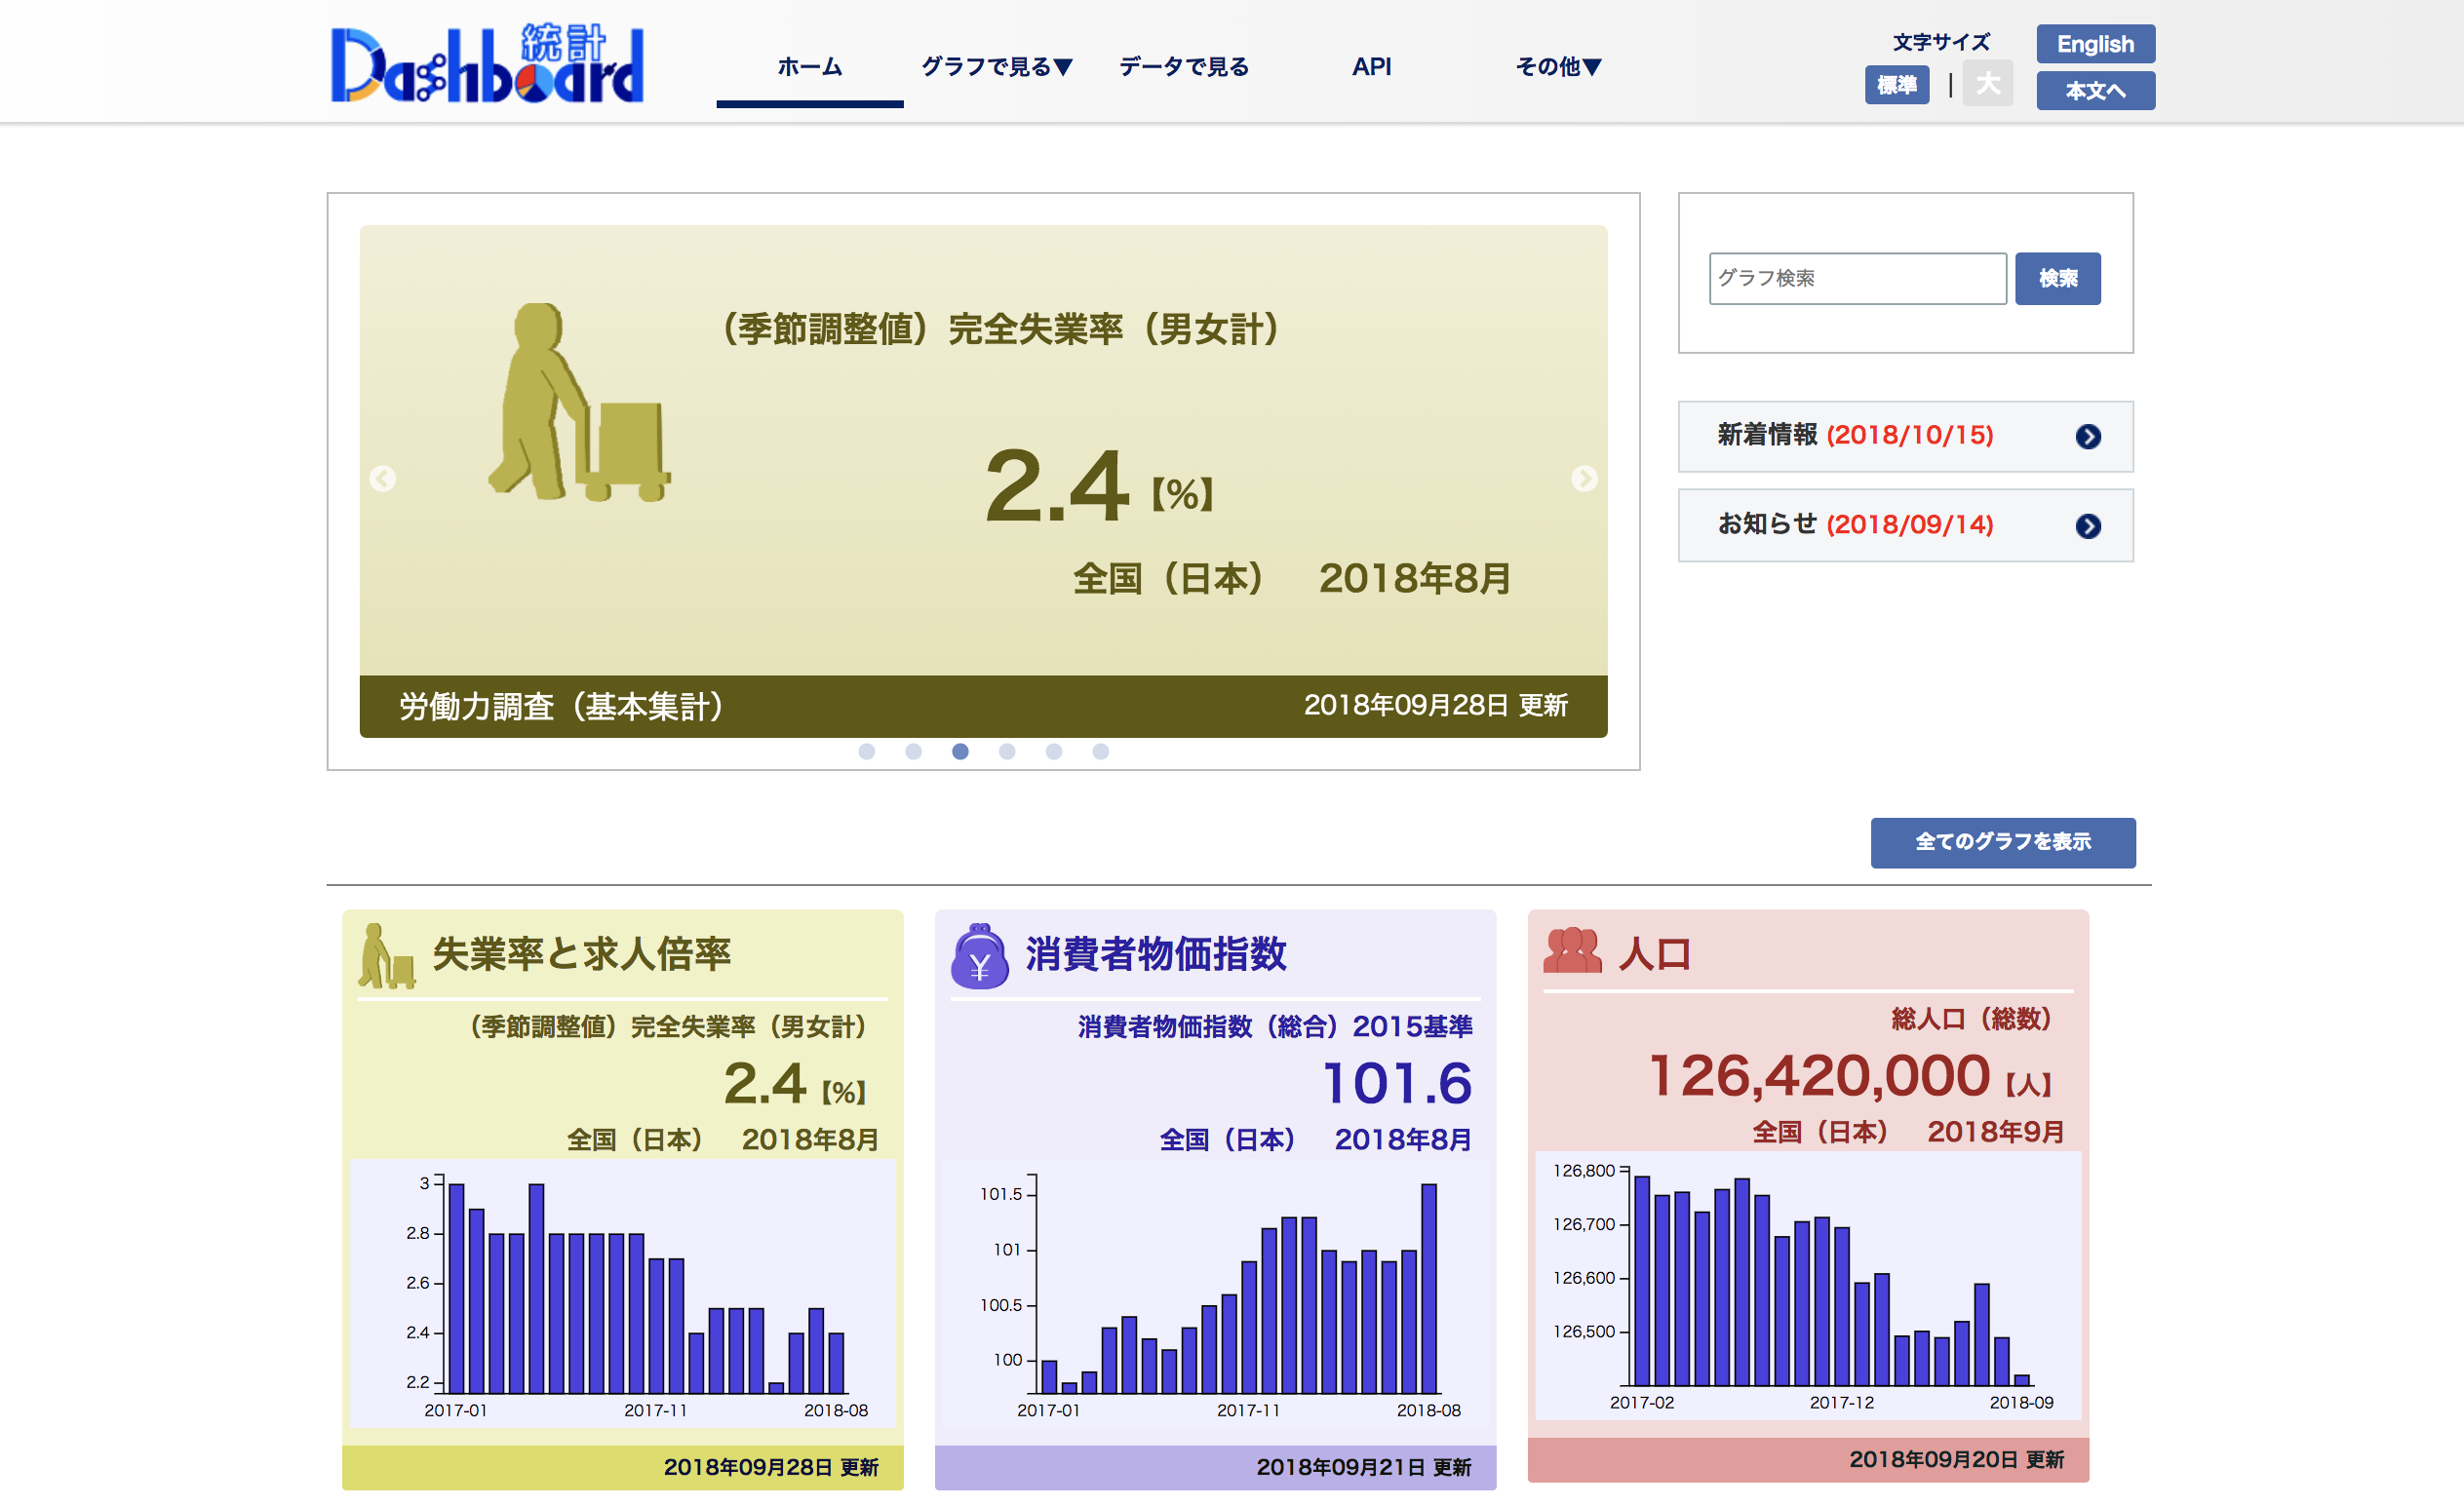
Task: Select carousel slide dot indicator one
Action: coord(862,752)
